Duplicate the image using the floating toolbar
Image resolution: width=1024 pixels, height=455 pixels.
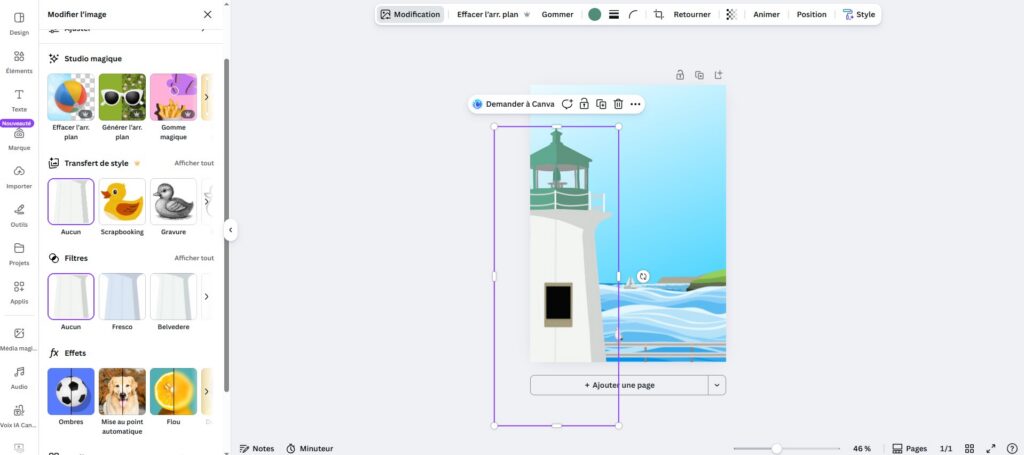pyautogui.click(x=601, y=104)
